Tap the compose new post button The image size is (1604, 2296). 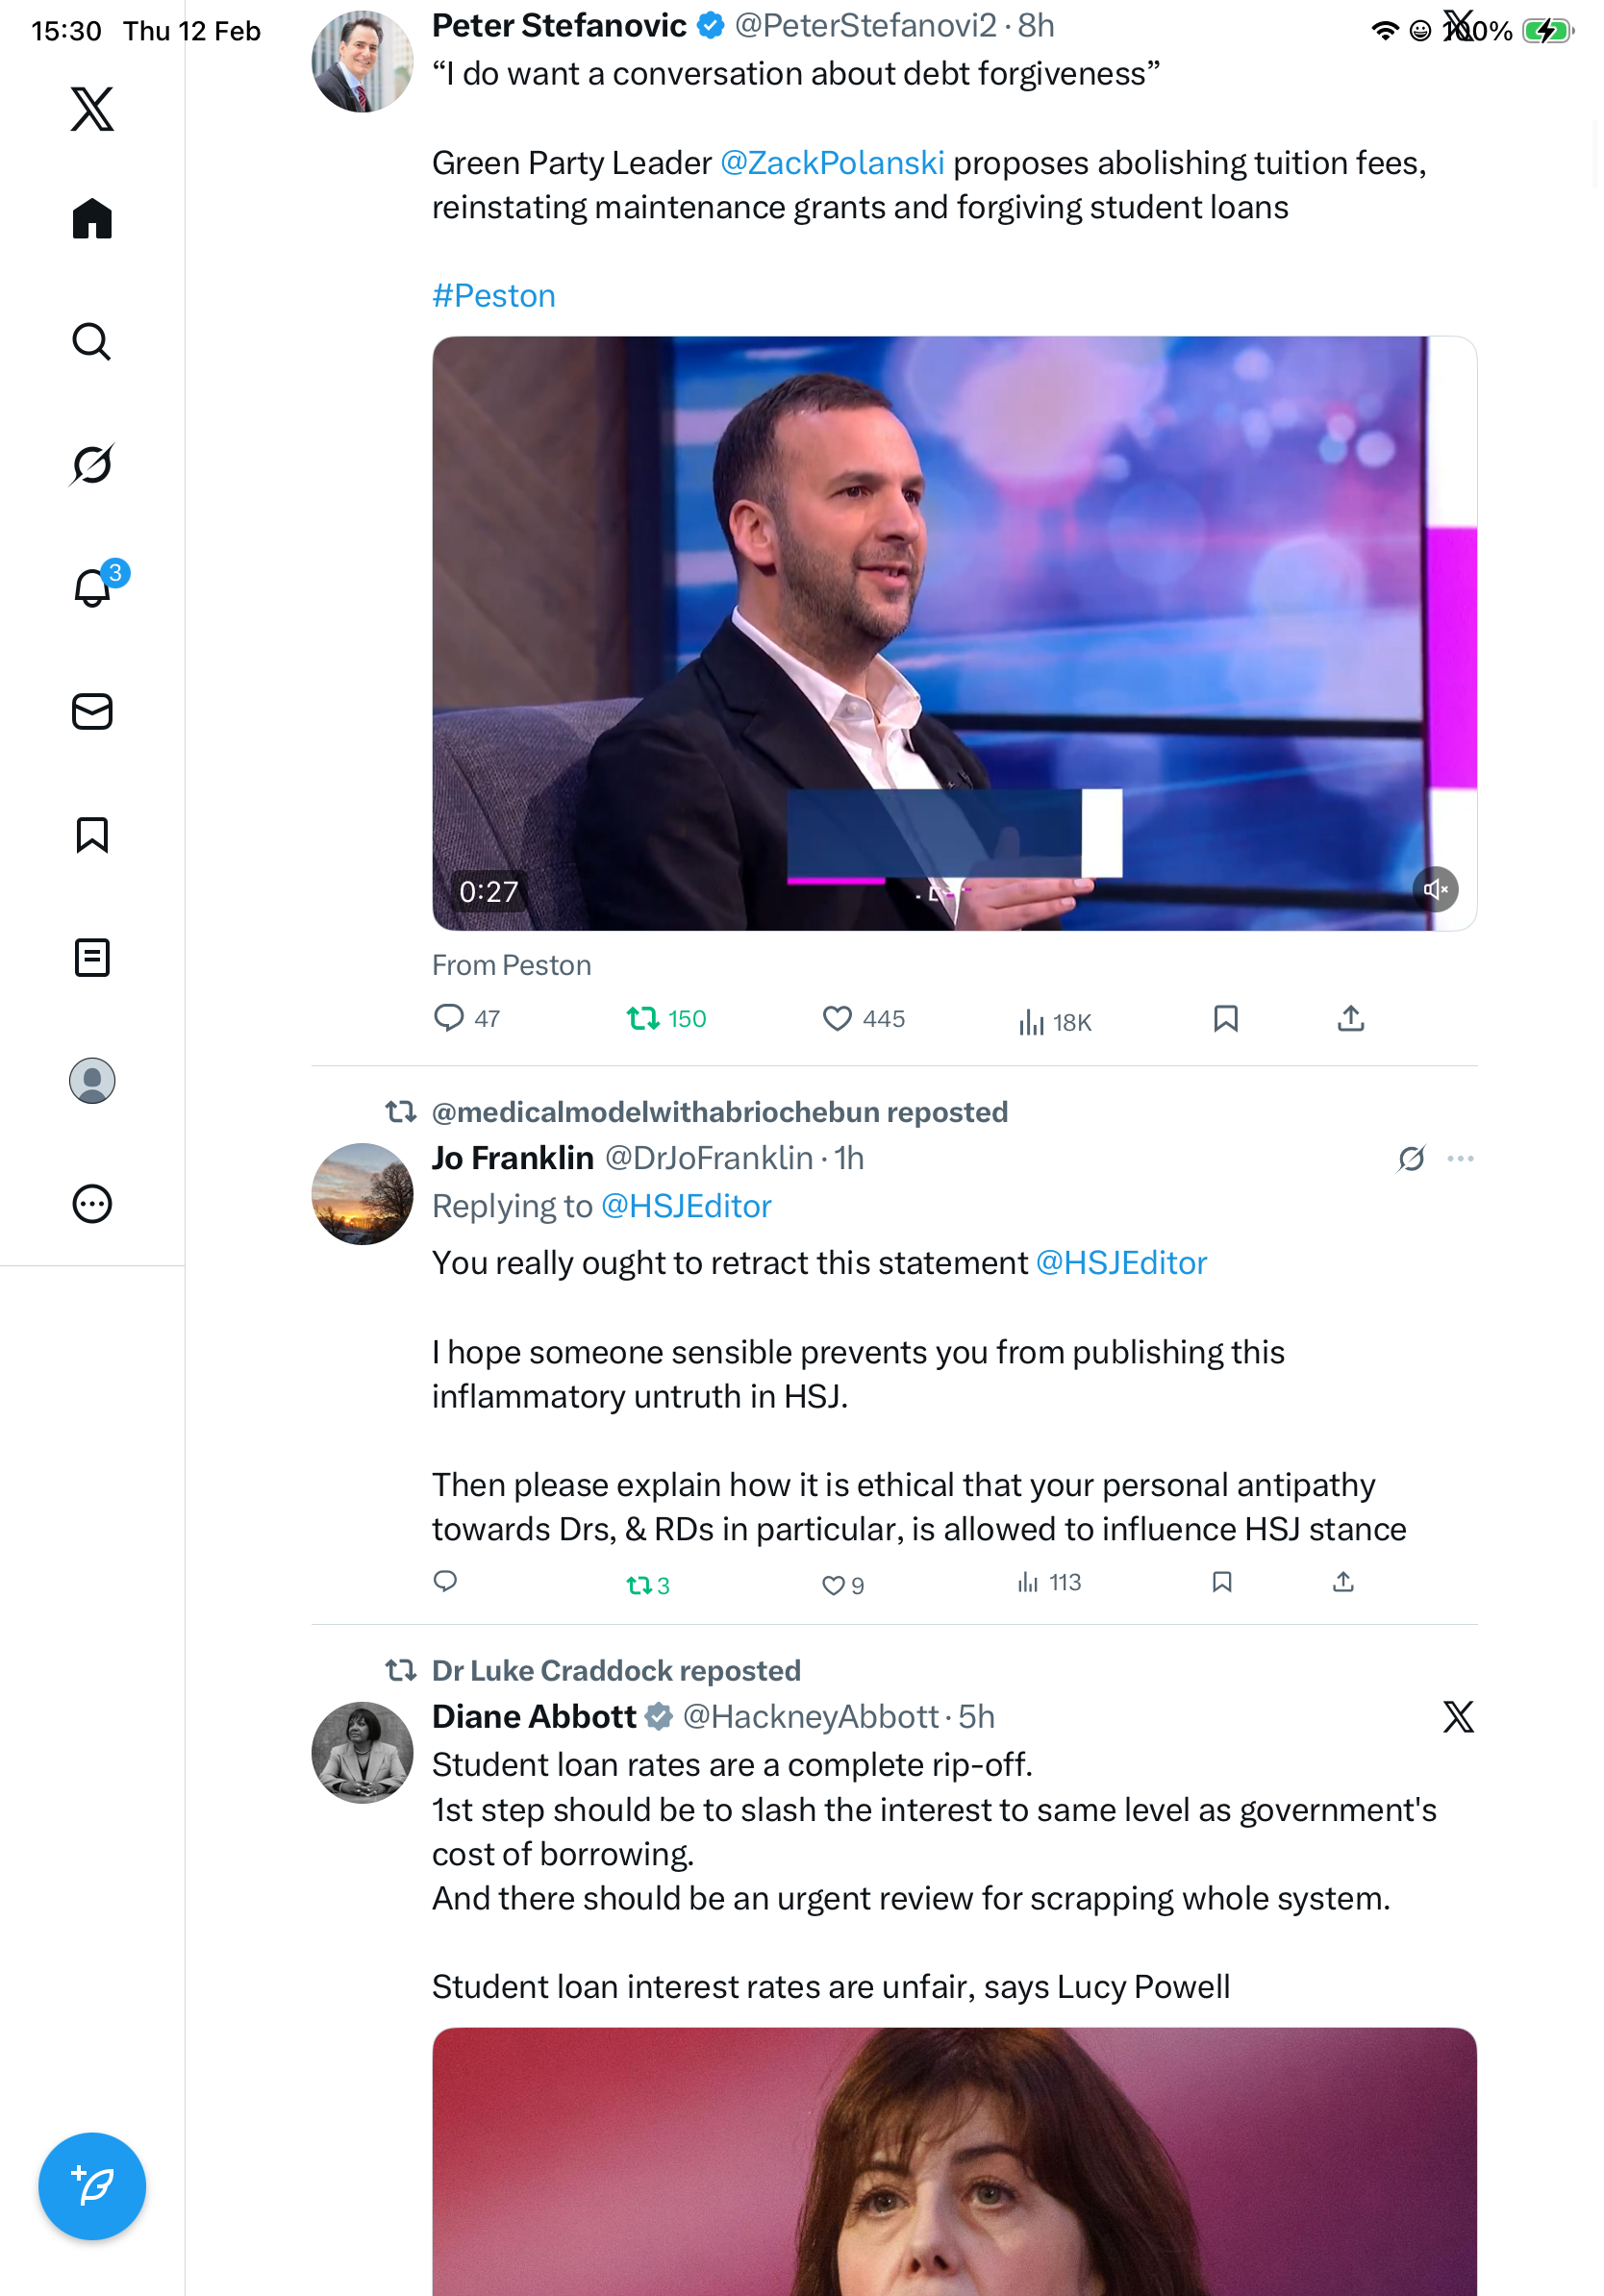[92, 2186]
